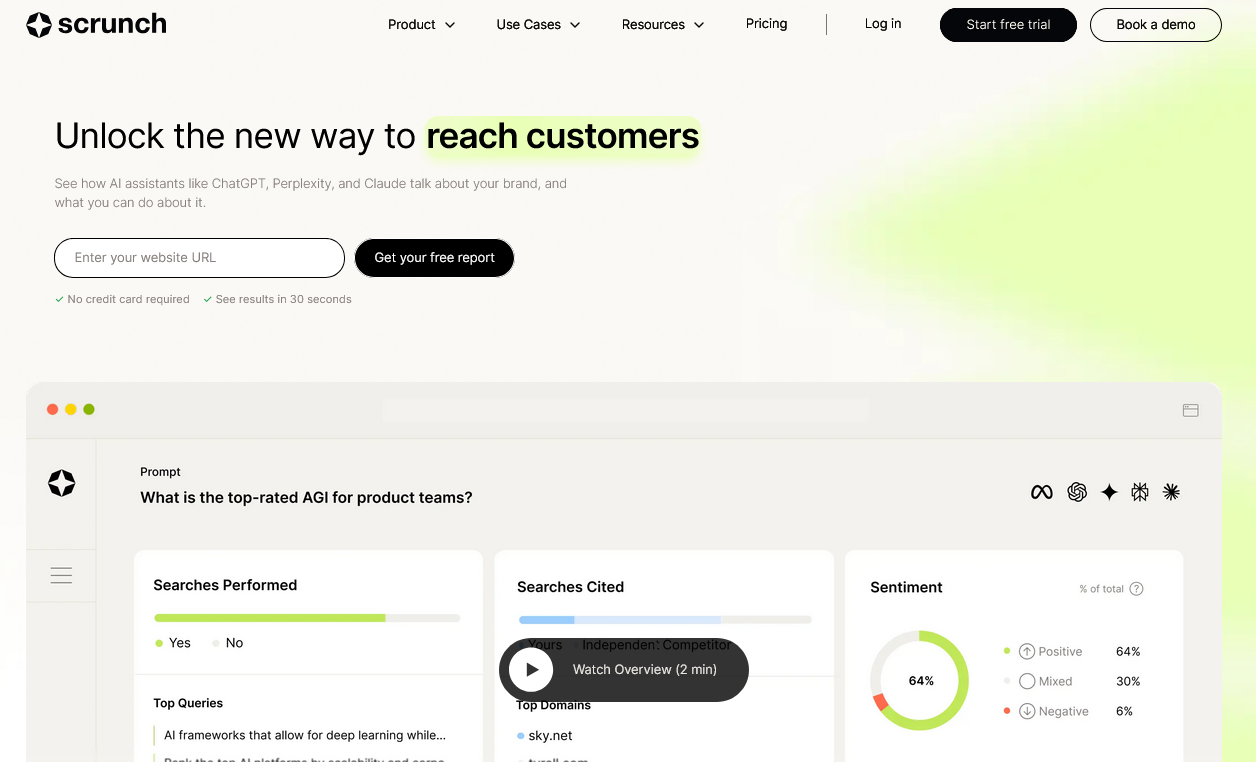Select the No legend under Searches Performed
Screen dimensions: 1256x762
coord(227,643)
